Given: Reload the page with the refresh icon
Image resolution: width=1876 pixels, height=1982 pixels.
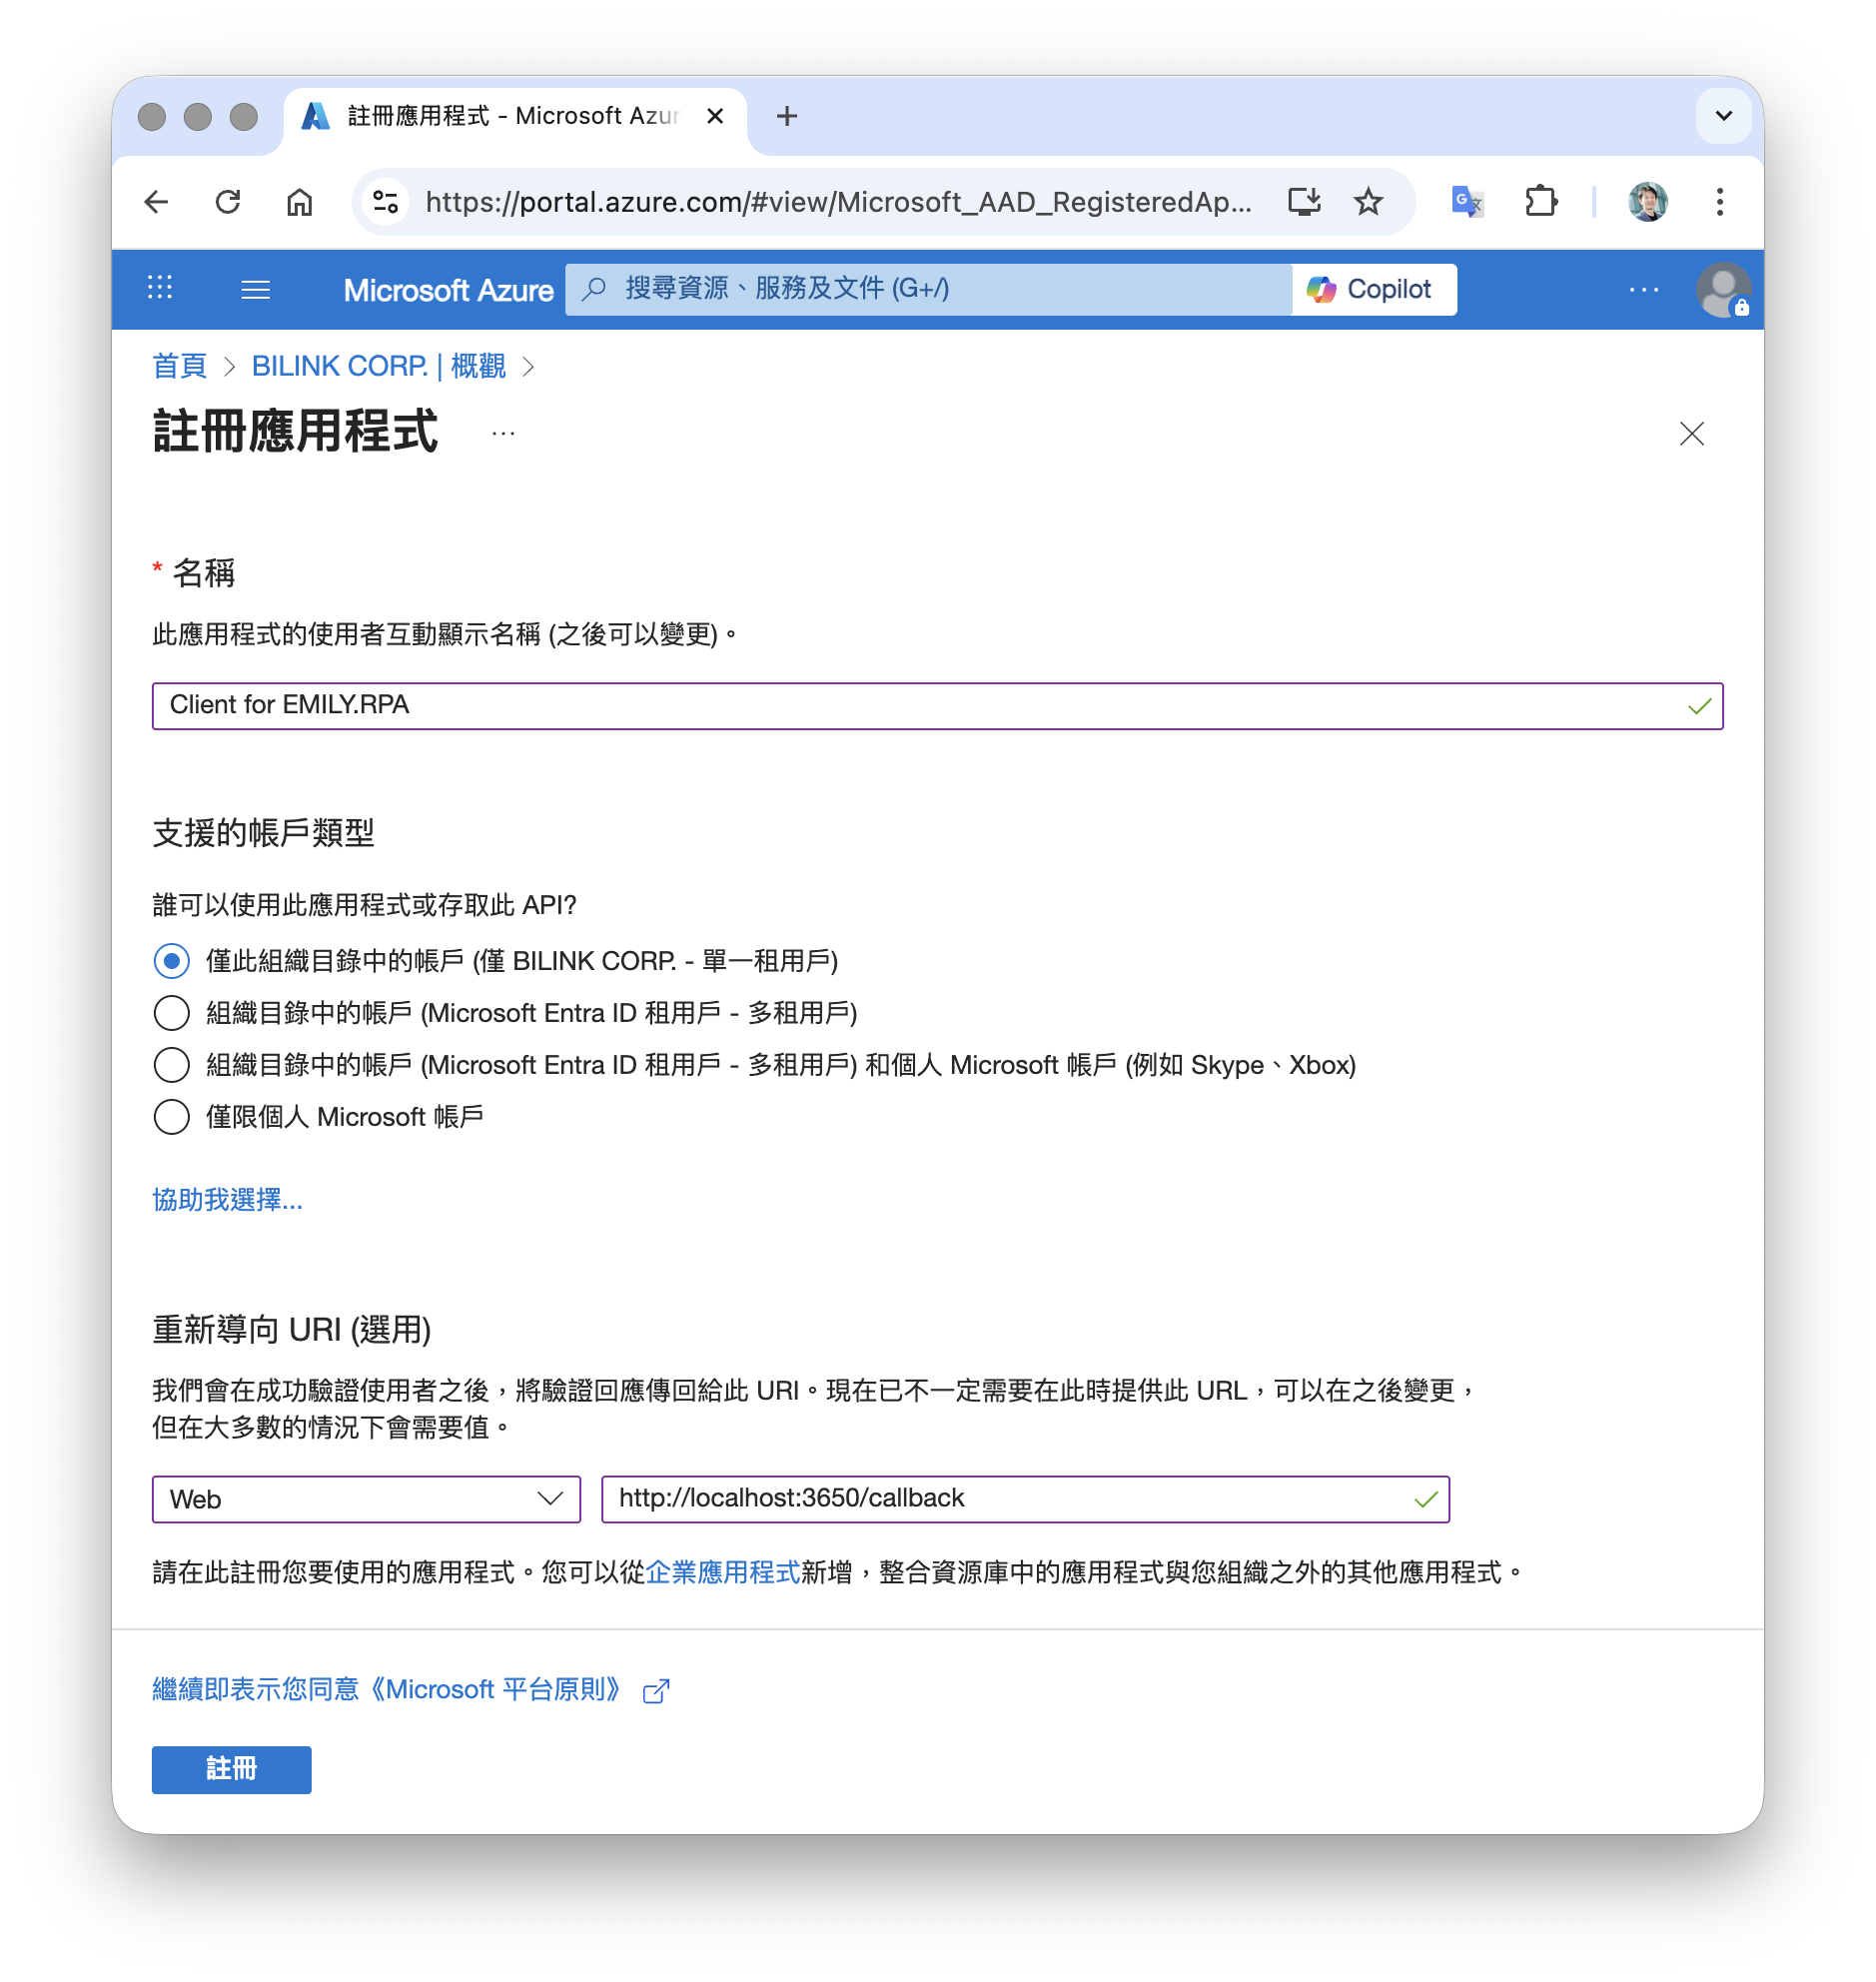Looking at the screenshot, I should (x=228, y=202).
